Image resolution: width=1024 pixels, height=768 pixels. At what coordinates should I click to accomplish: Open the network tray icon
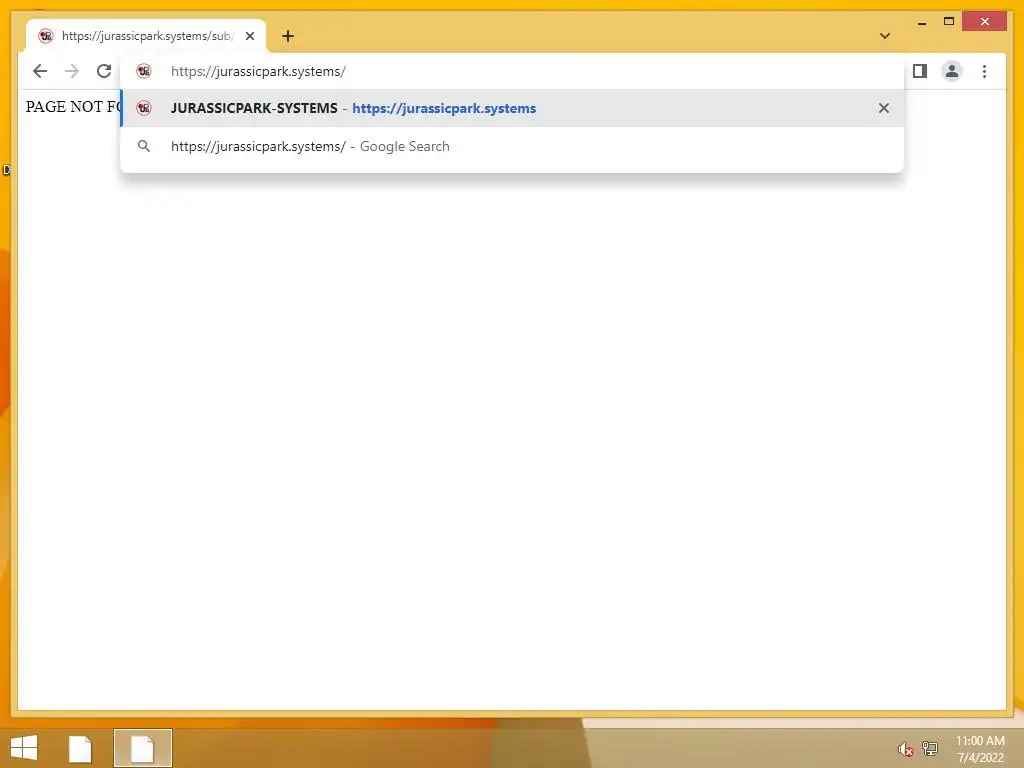tap(929, 748)
